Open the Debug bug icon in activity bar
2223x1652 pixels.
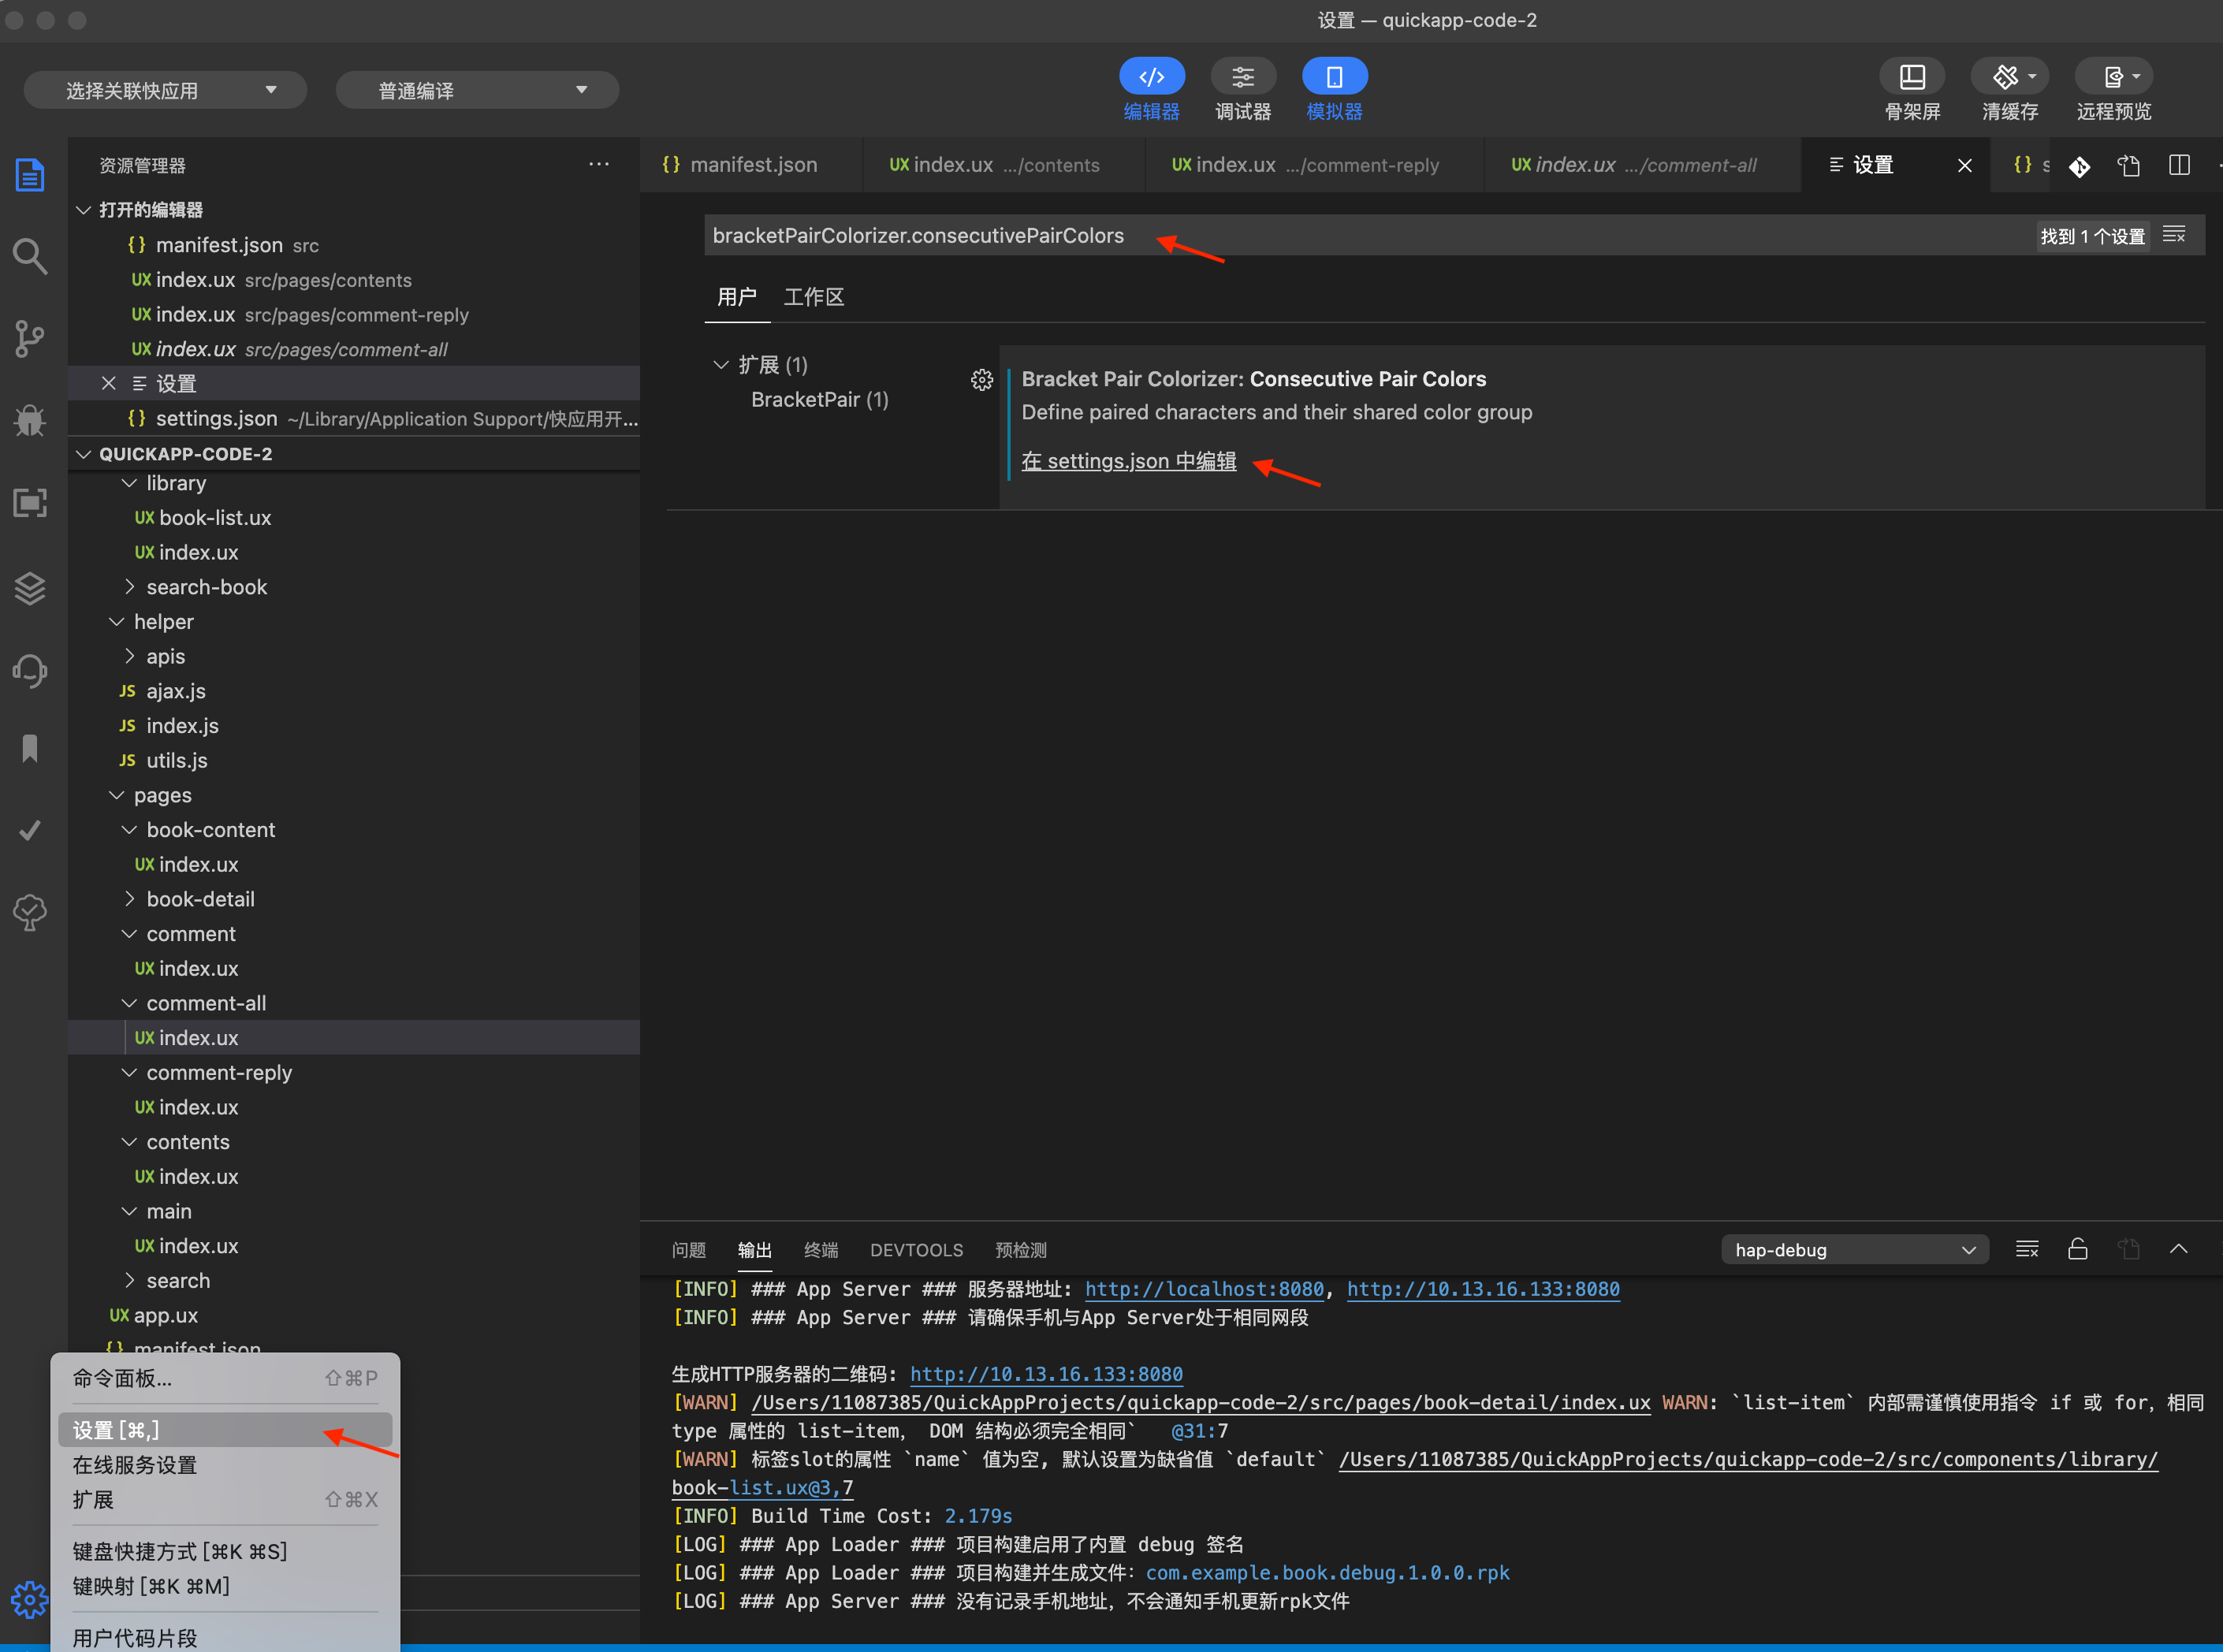30,420
